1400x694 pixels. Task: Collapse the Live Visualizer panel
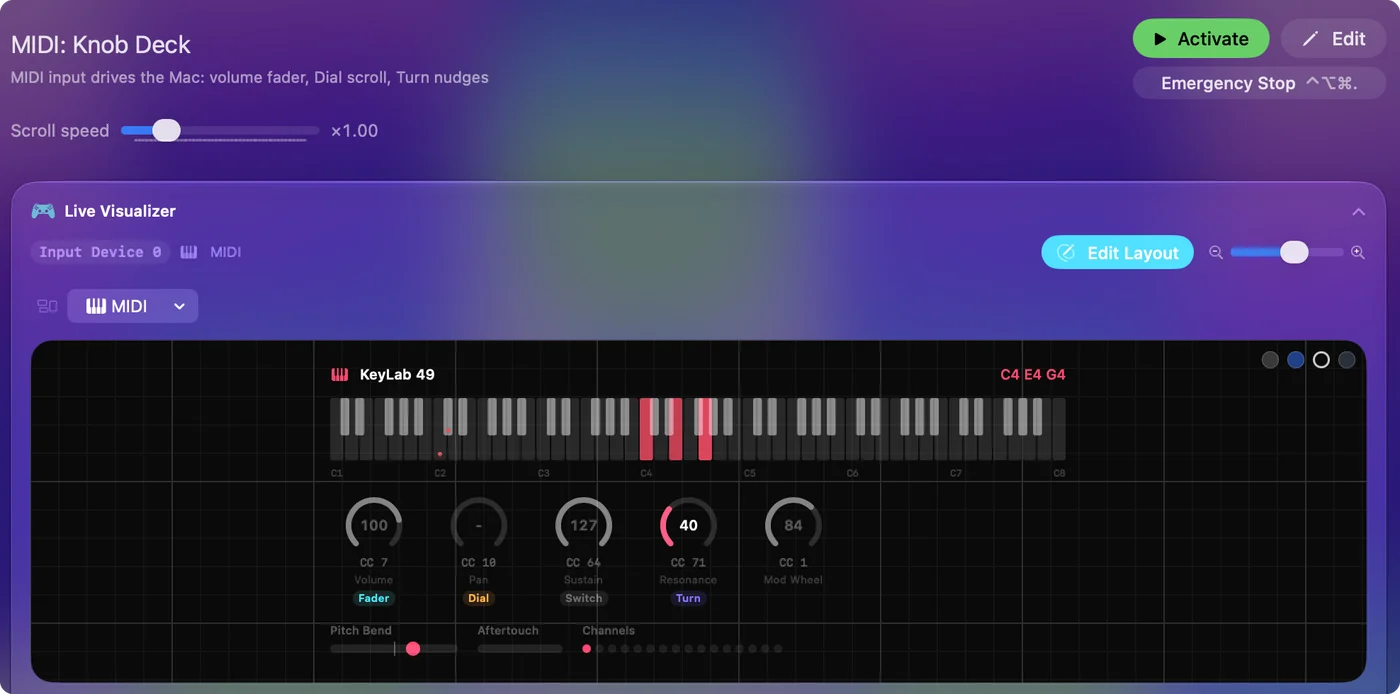(1358, 212)
